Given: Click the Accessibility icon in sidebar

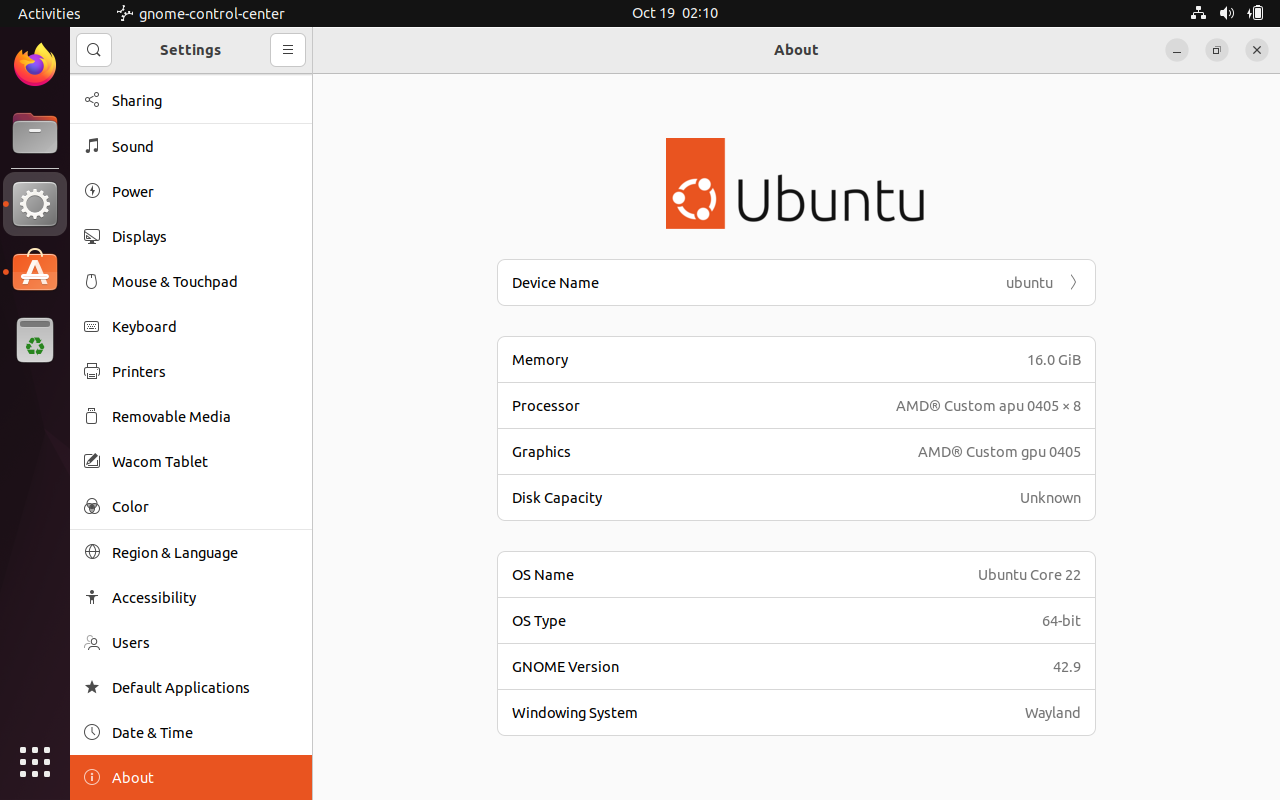Looking at the screenshot, I should [92, 597].
